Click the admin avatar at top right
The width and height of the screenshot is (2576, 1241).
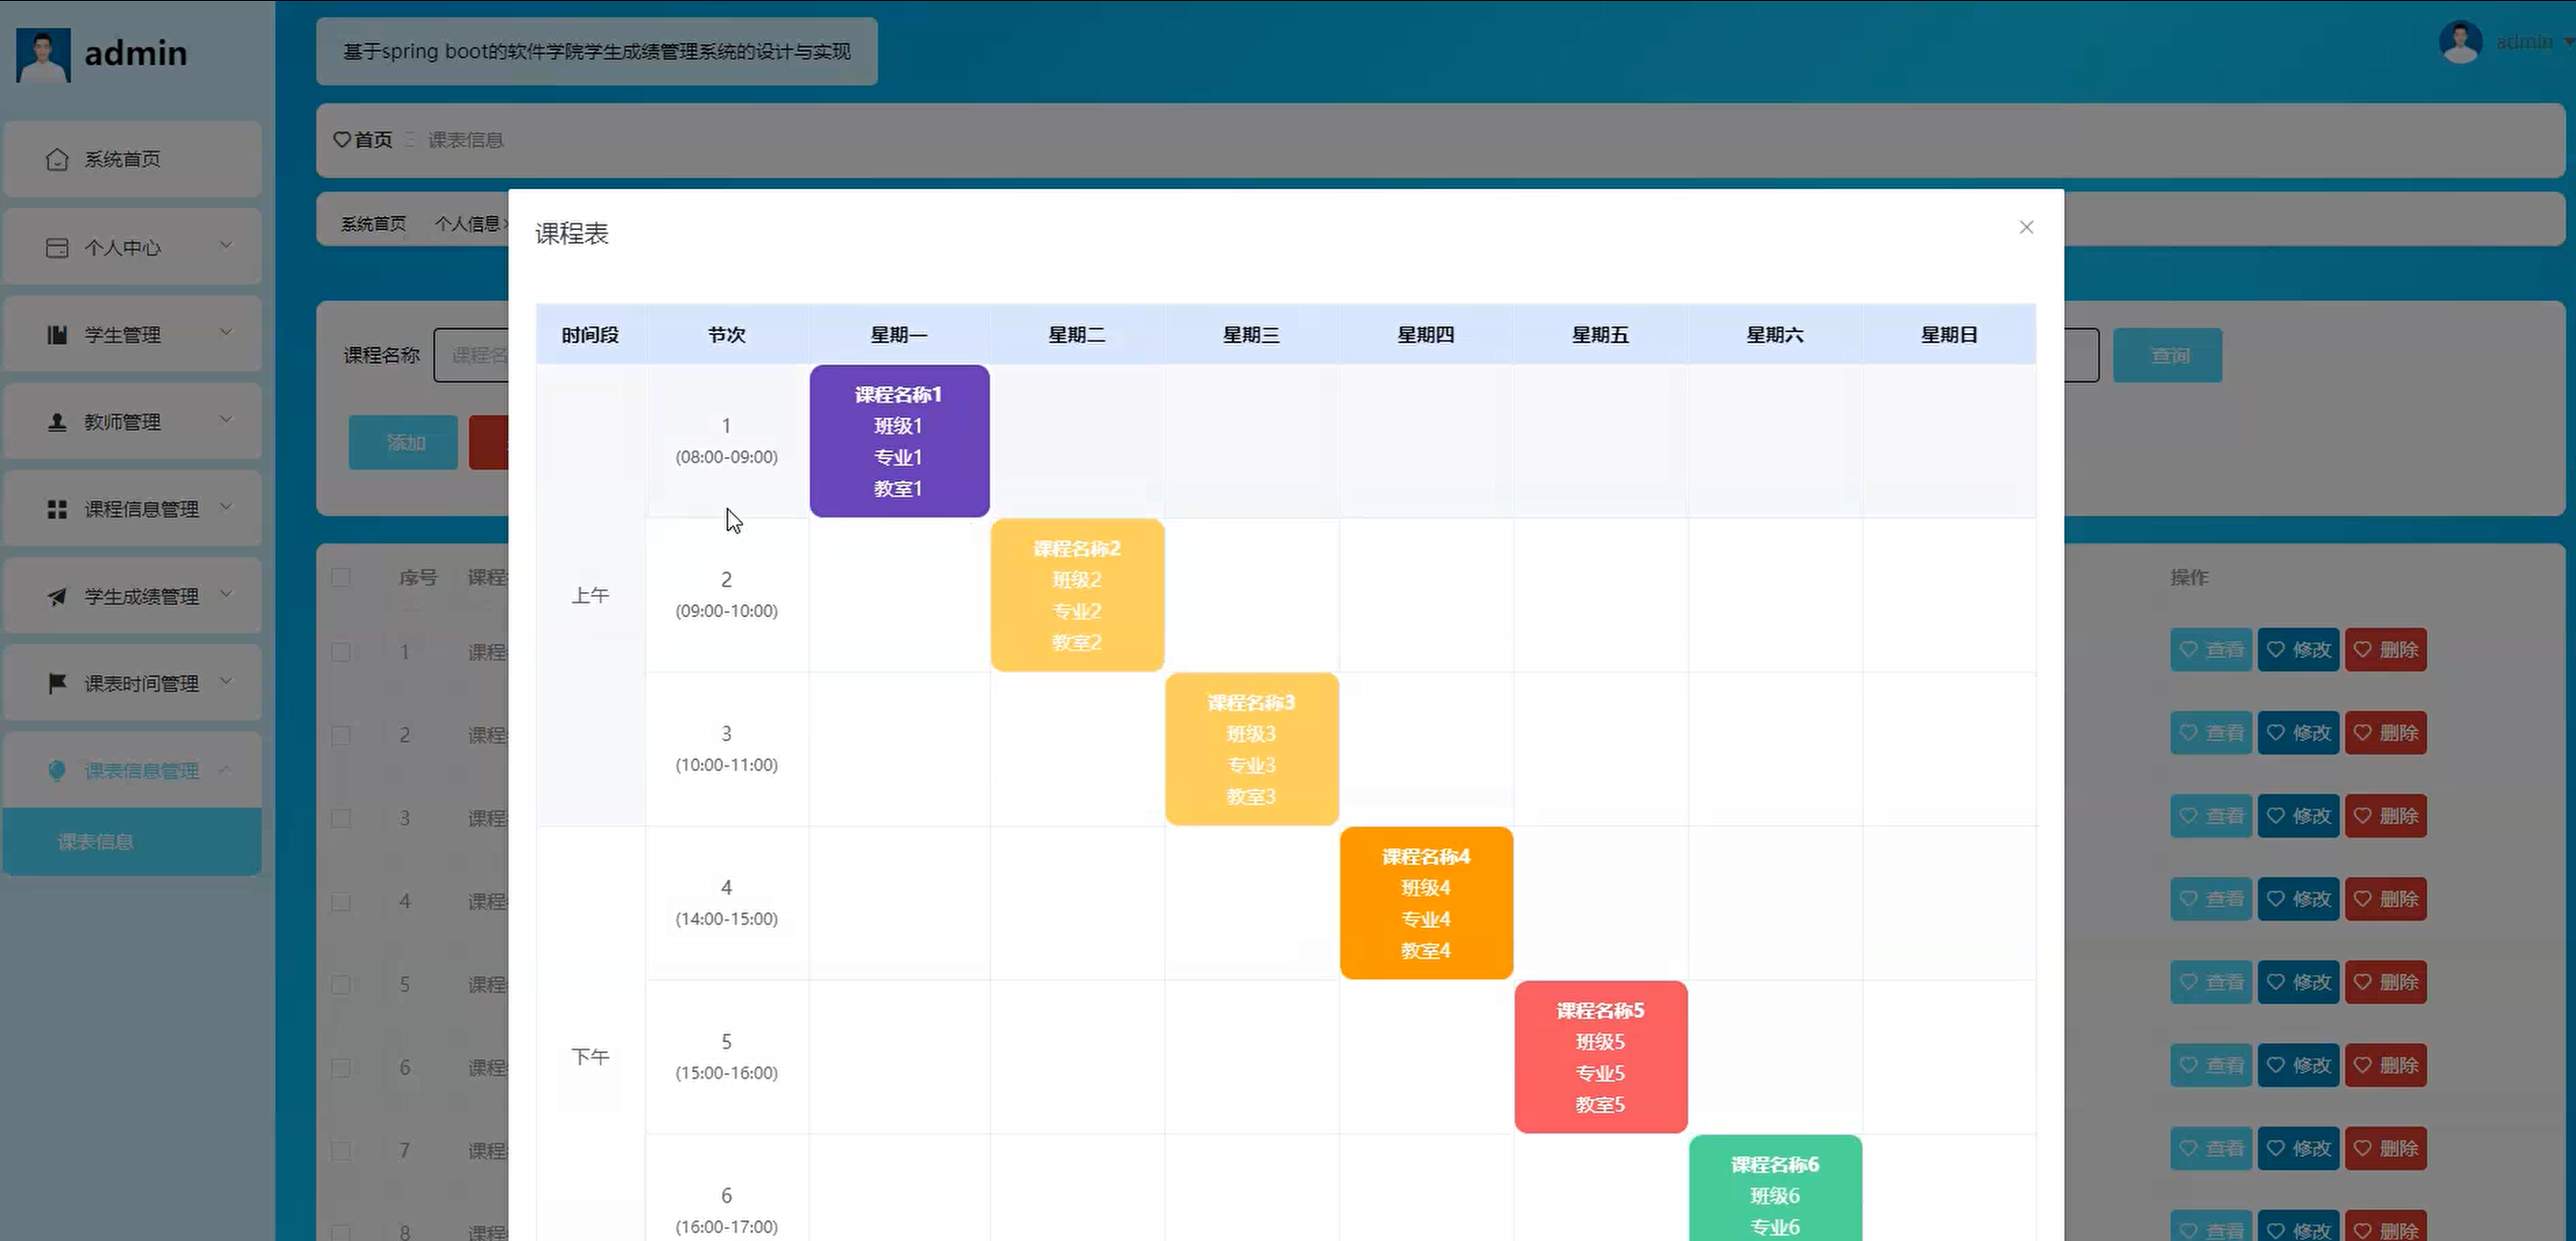2460,42
